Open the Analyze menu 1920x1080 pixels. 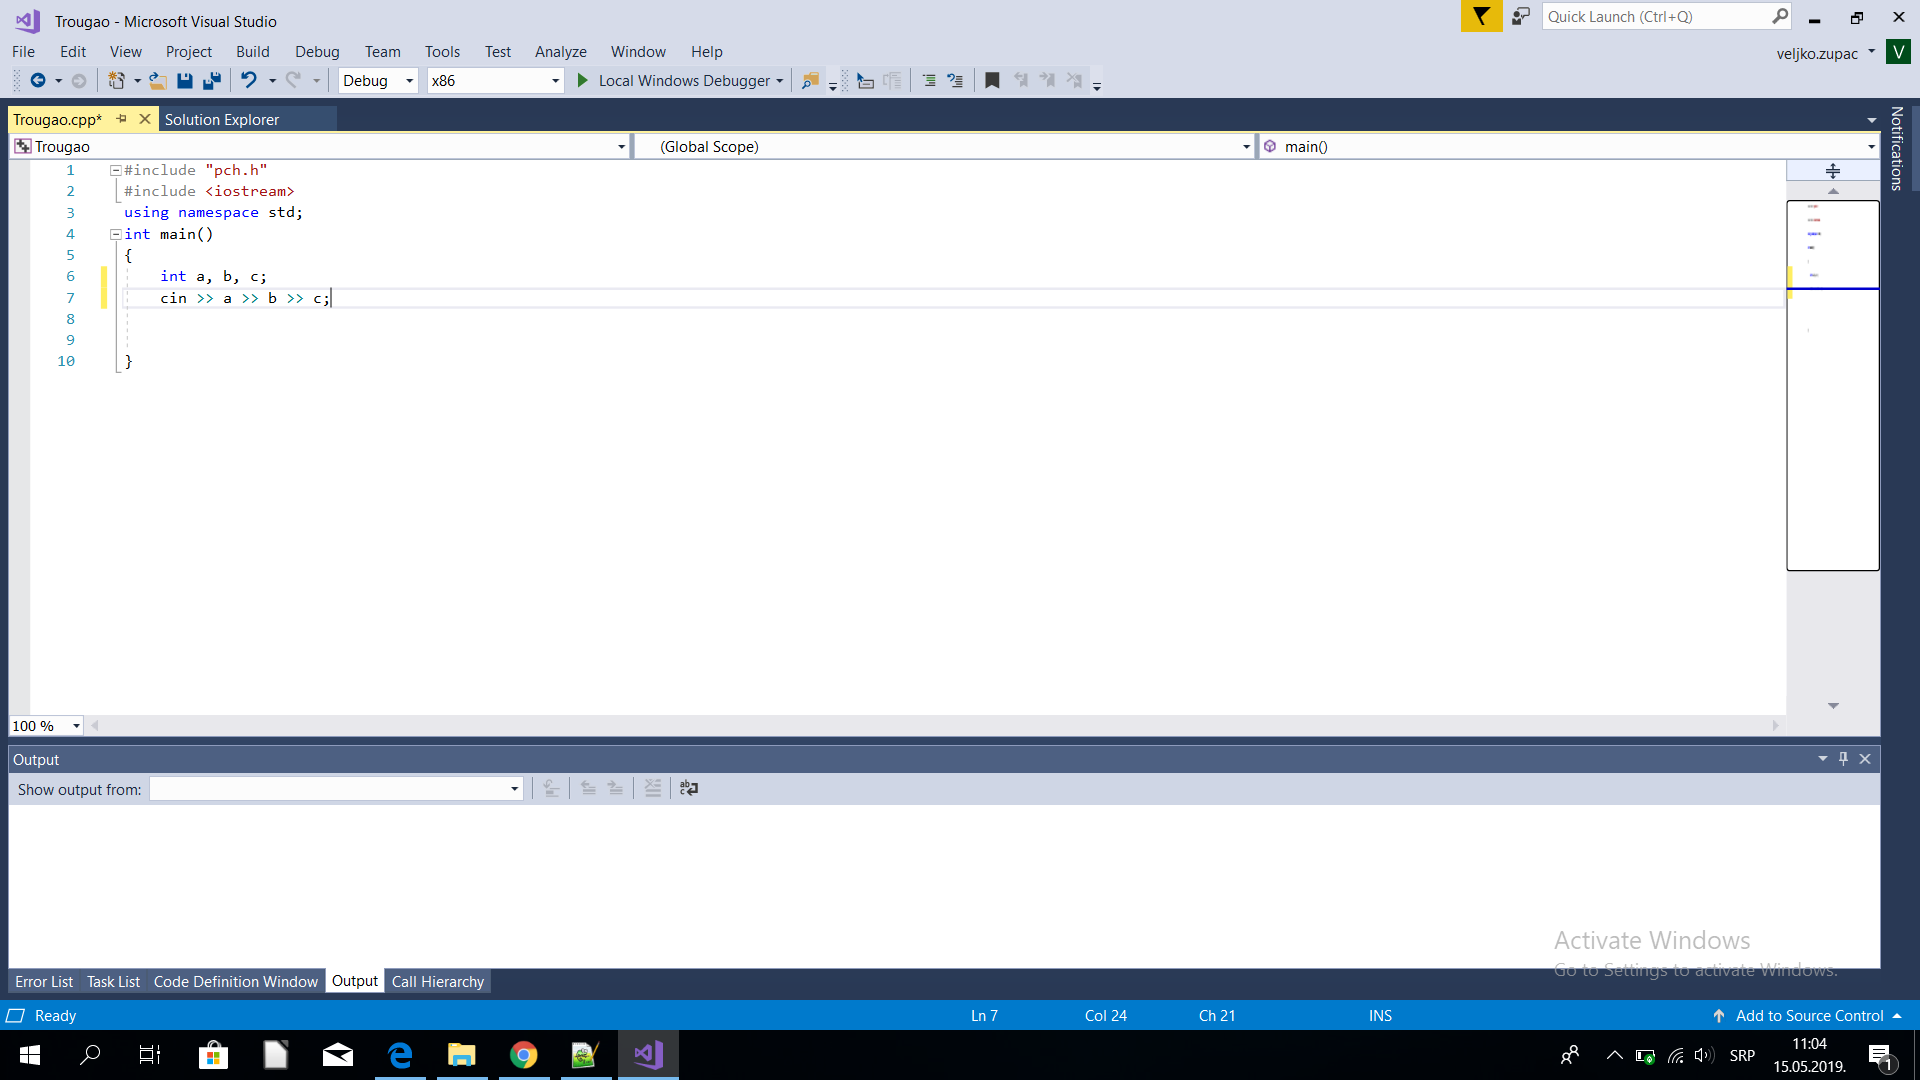tap(560, 52)
